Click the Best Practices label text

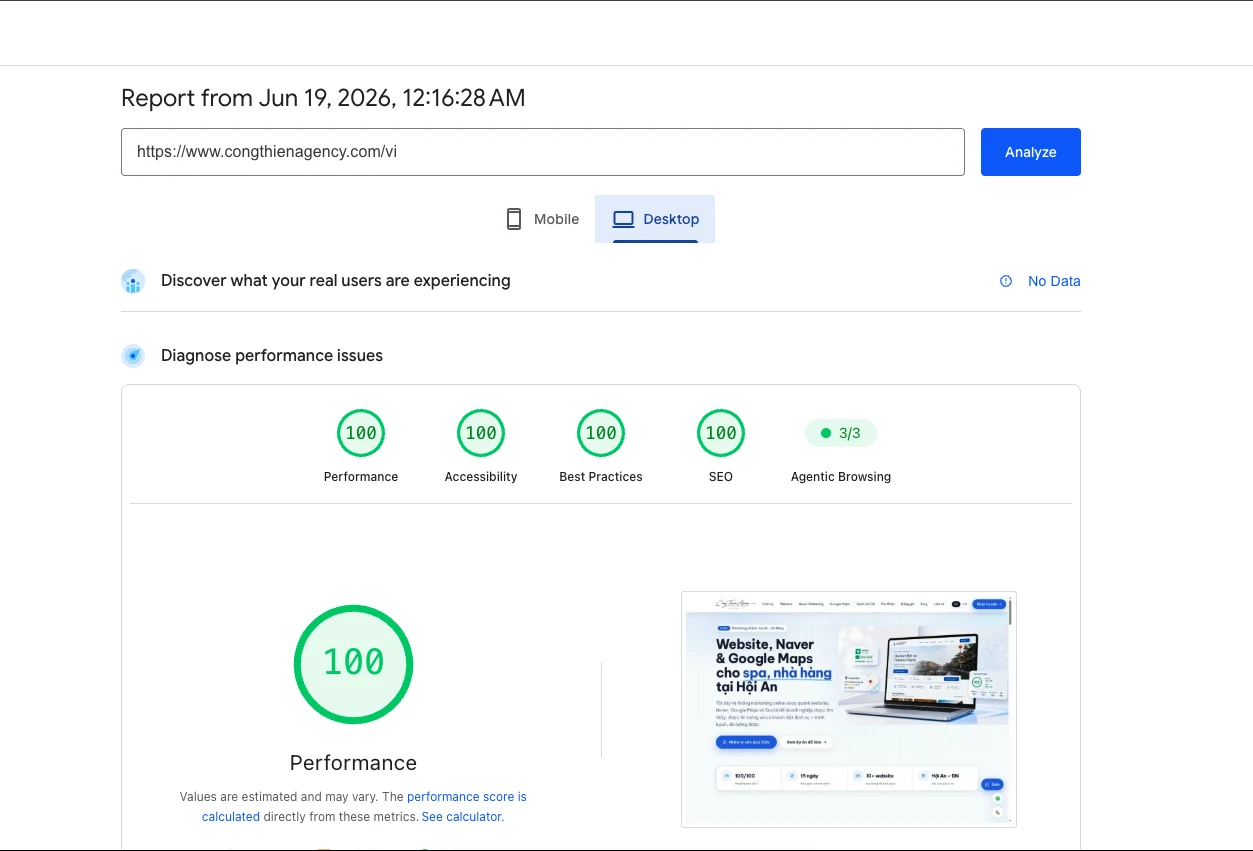click(601, 477)
